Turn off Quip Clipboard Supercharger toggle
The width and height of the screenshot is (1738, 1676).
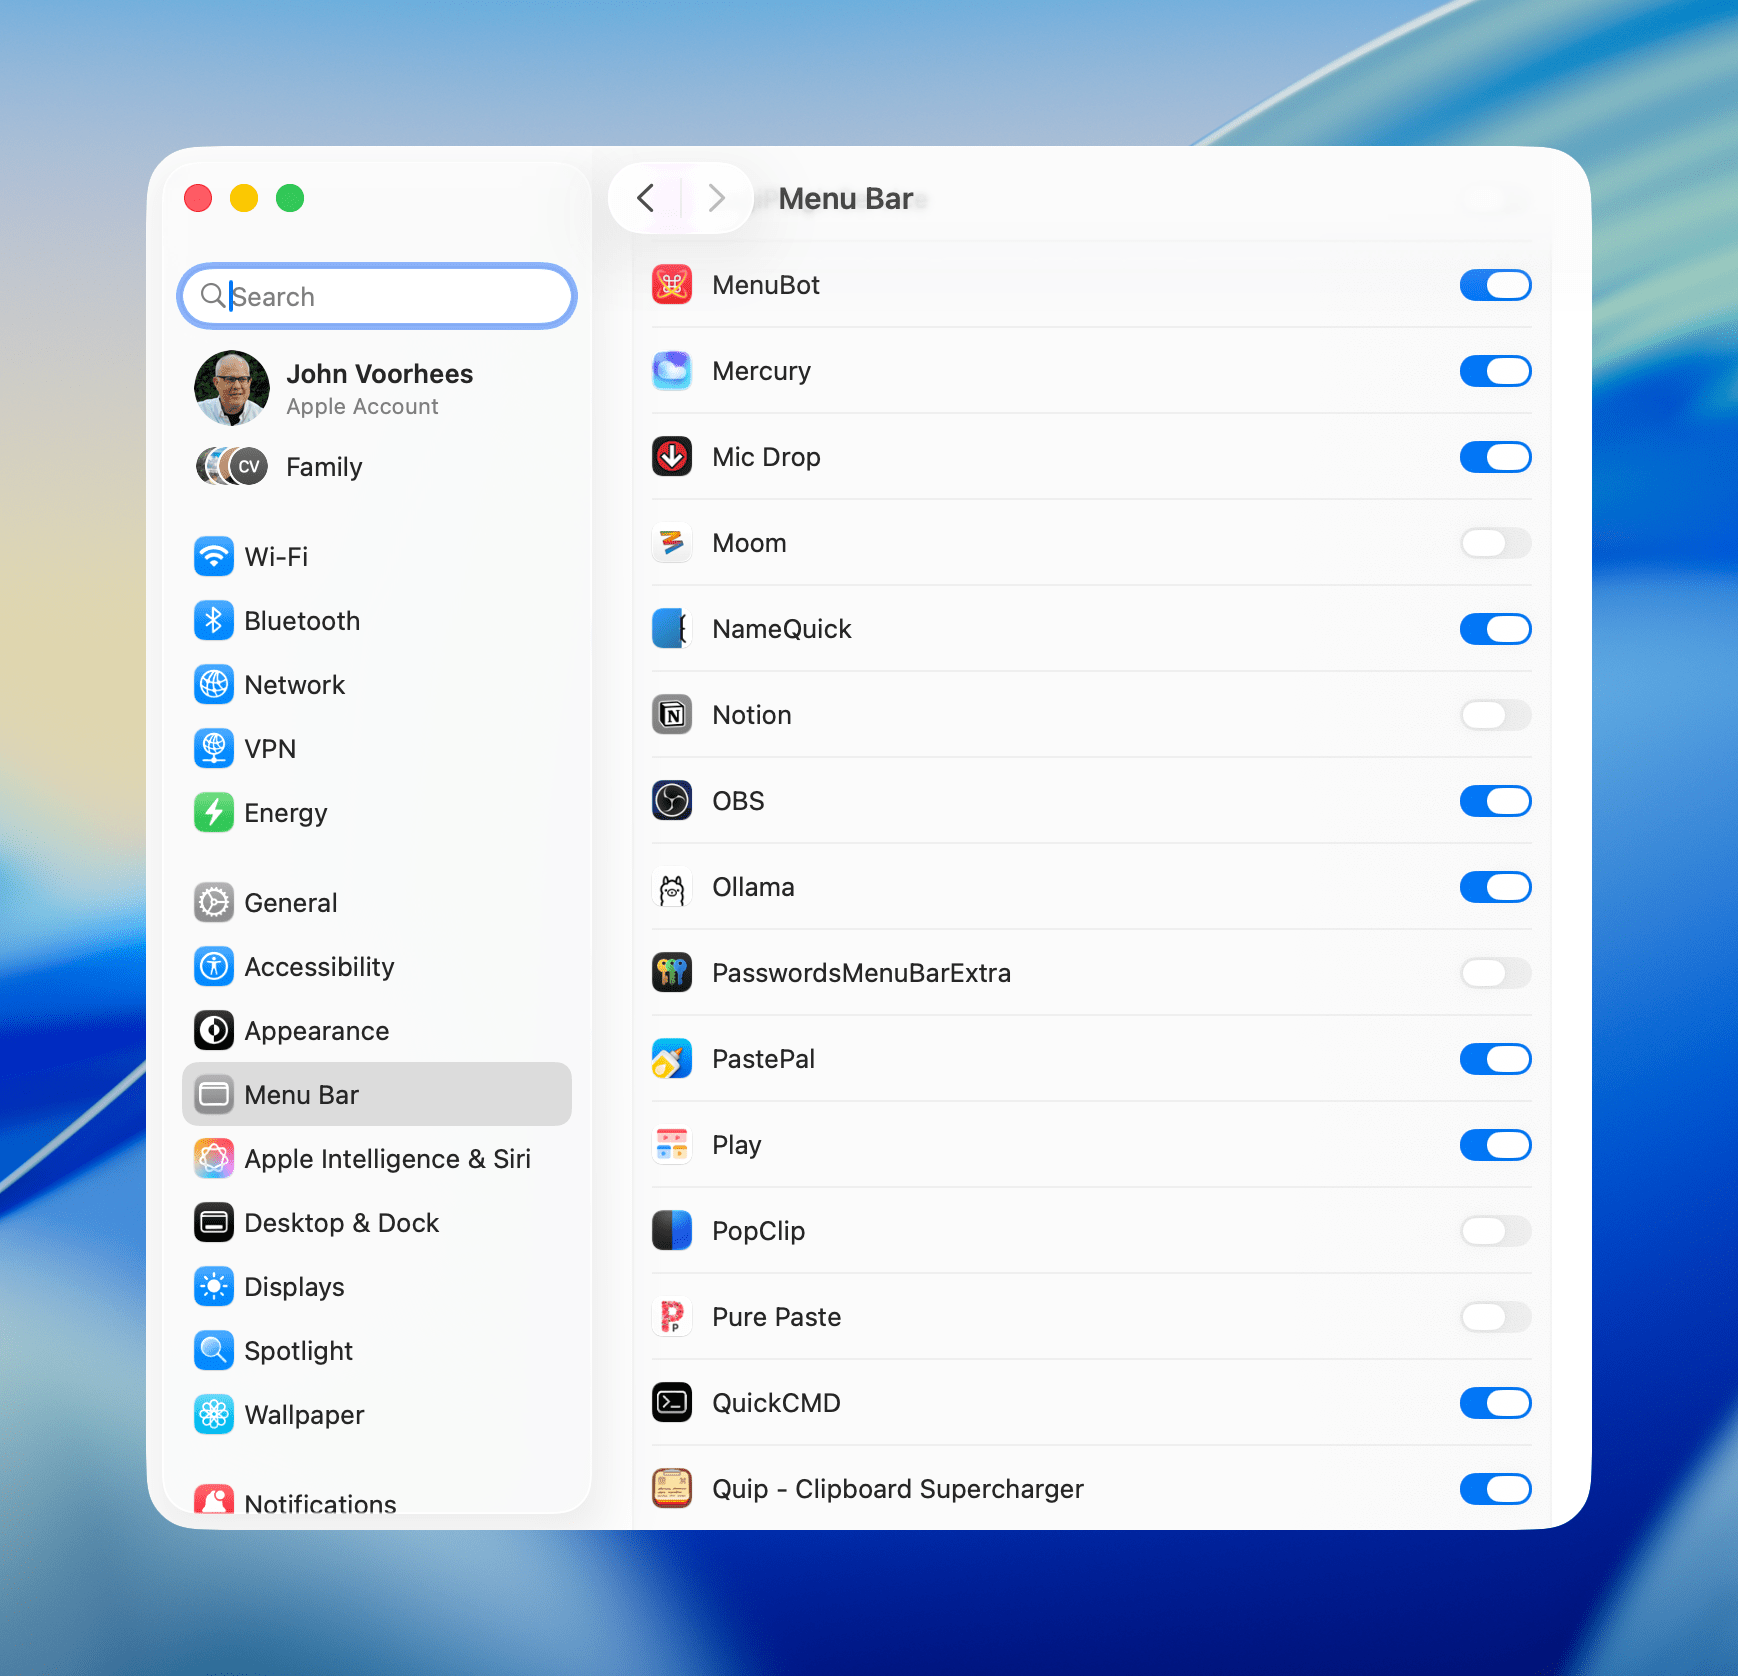pyautogui.click(x=1496, y=1489)
